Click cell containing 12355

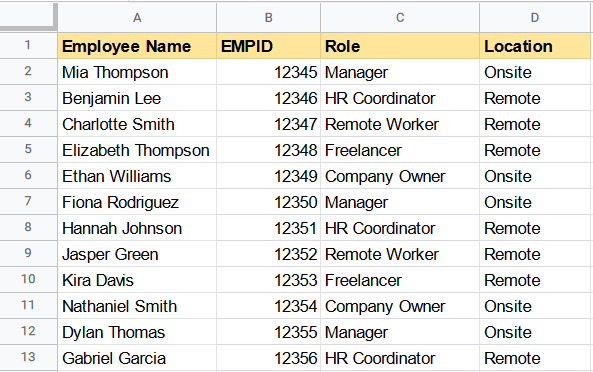click(269, 332)
